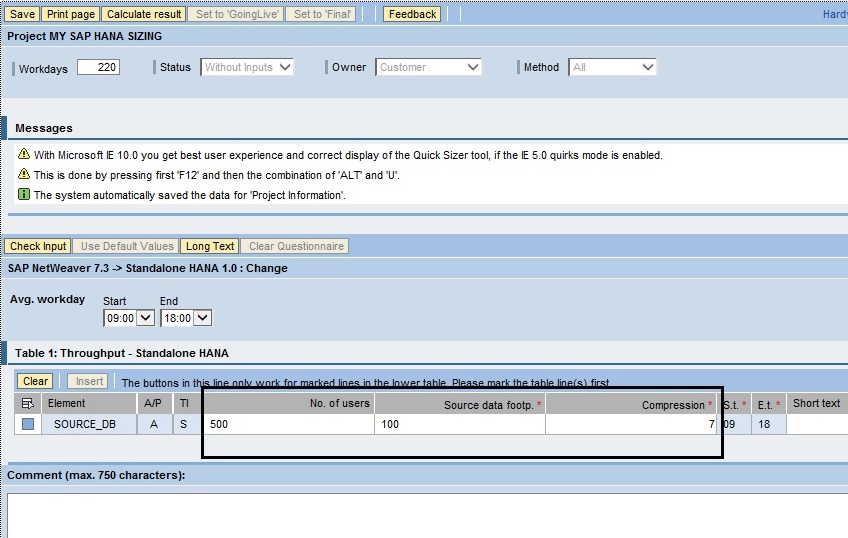The height and width of the screenshot is (538, 848).
Task: Click the E.t. cell showing 18
Action: pyautogui.click(x=768, y=424)
